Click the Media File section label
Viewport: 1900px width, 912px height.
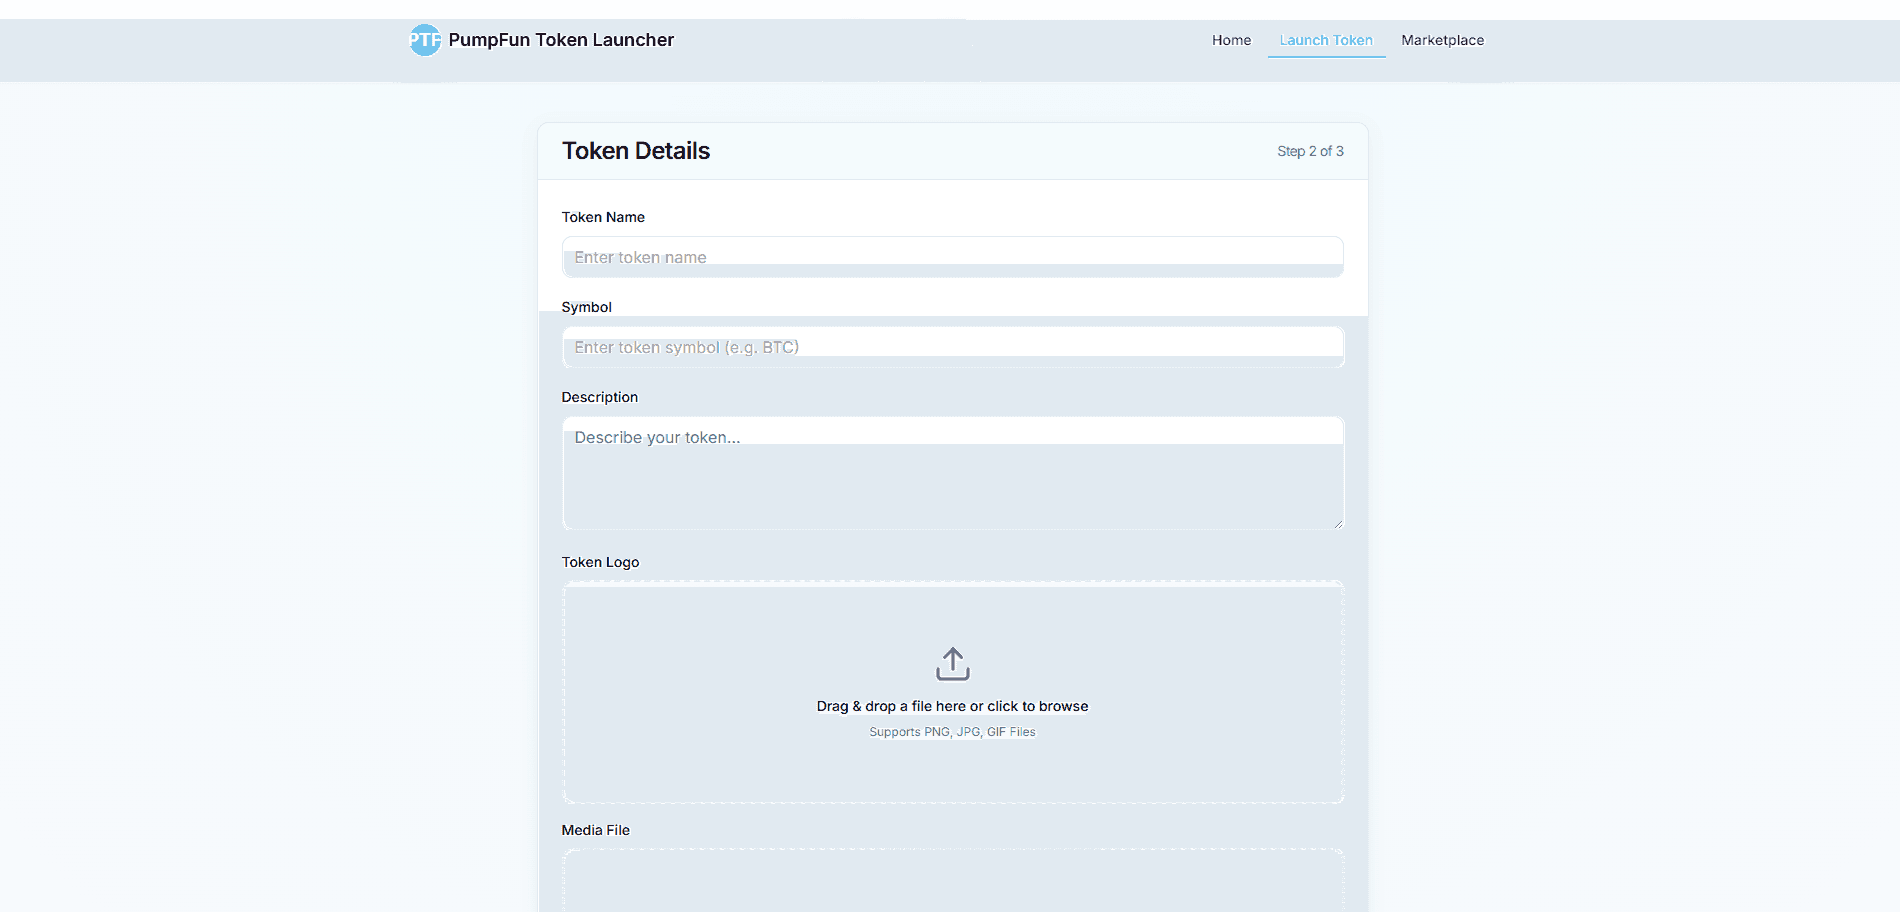pos(595,830)
